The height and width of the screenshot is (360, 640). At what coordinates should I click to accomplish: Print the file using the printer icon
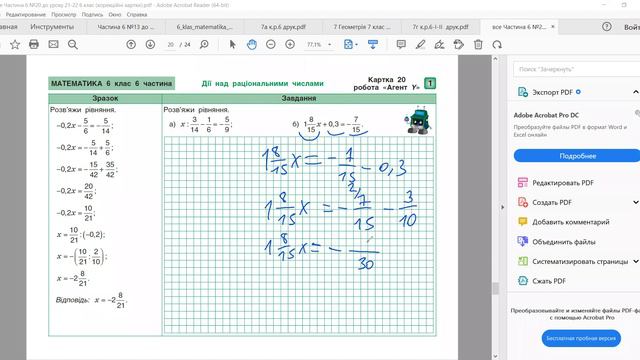(x=34, y=44)
